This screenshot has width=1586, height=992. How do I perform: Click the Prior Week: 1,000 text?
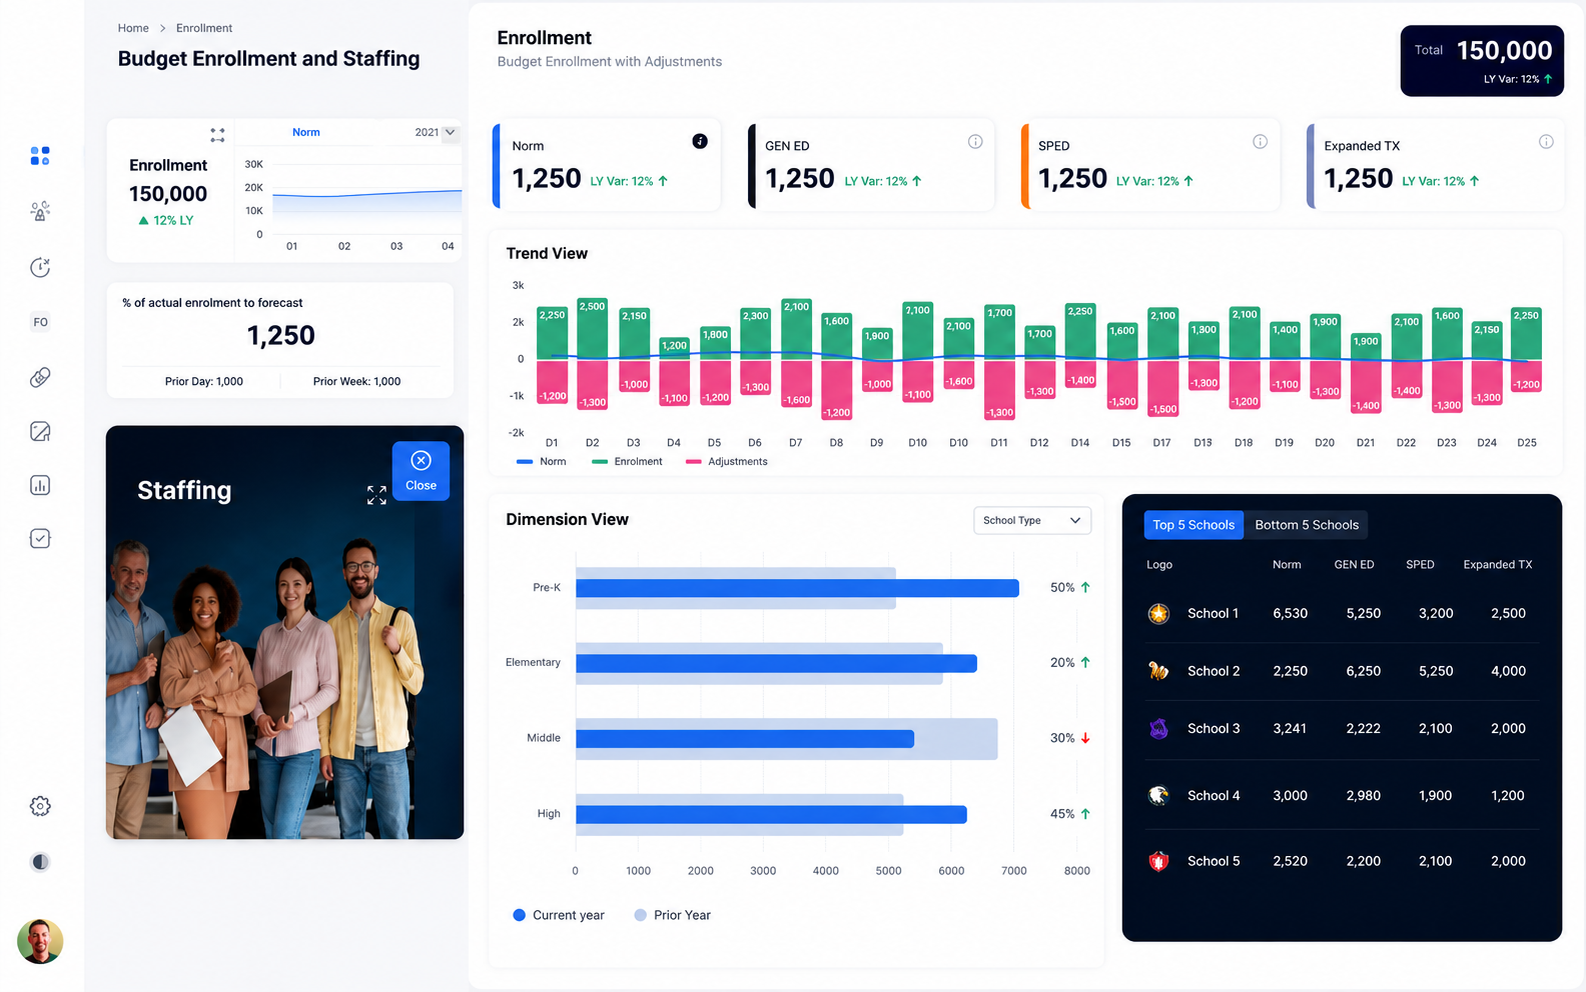[x=357, y=381]
